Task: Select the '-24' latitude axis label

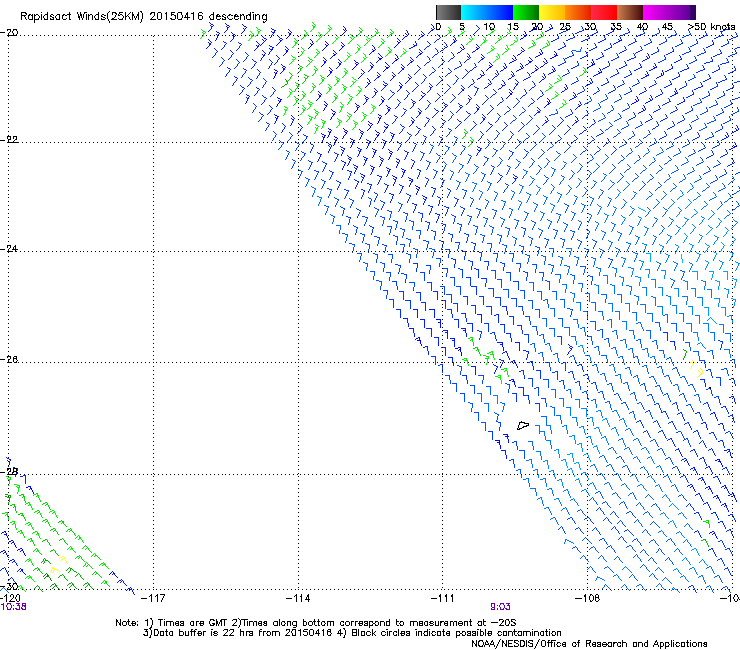Action: pos(9,249)
